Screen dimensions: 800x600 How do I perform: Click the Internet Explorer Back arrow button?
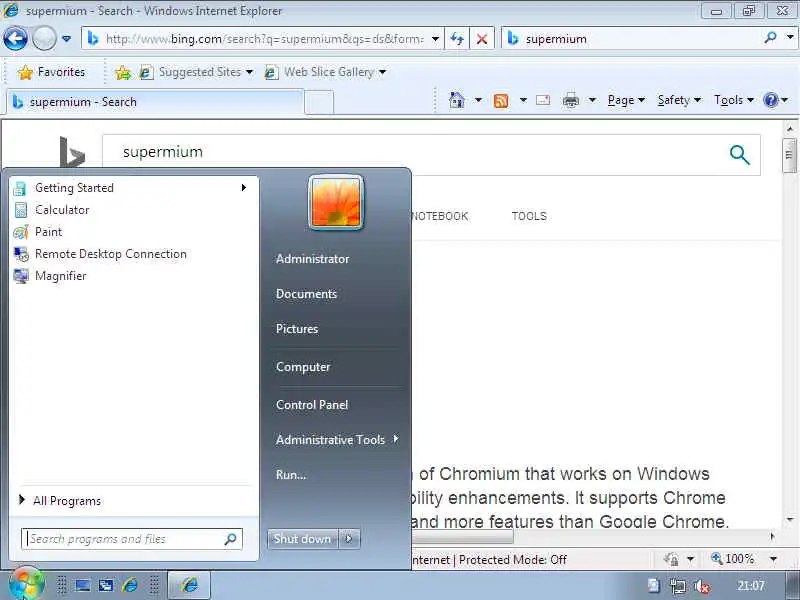tap(15, 39)
